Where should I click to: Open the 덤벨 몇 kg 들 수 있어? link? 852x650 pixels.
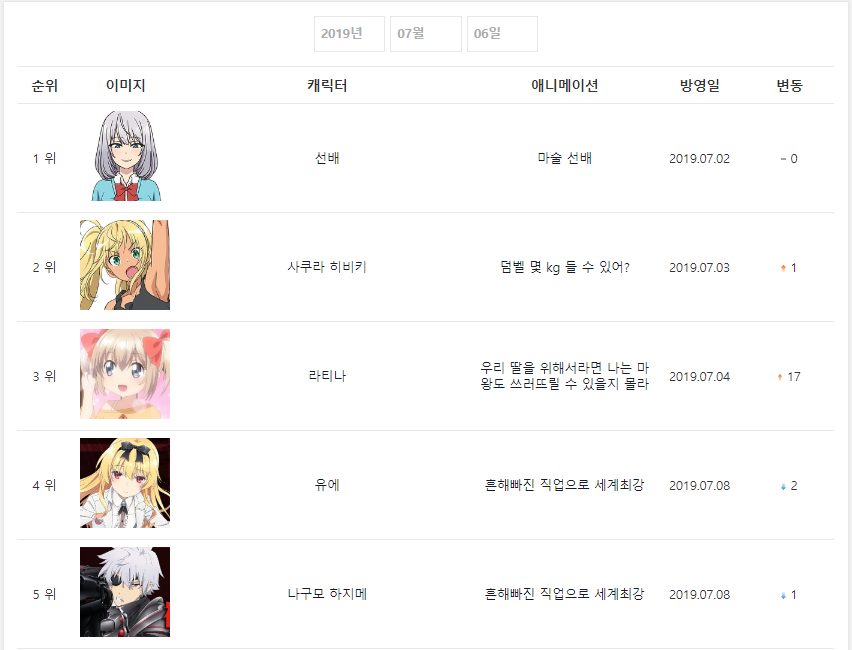(x=565, y=267)
